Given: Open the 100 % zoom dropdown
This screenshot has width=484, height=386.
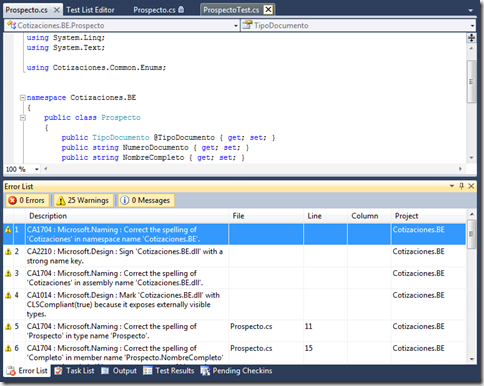Looking at the screenshot, I should tap(37, 169).
